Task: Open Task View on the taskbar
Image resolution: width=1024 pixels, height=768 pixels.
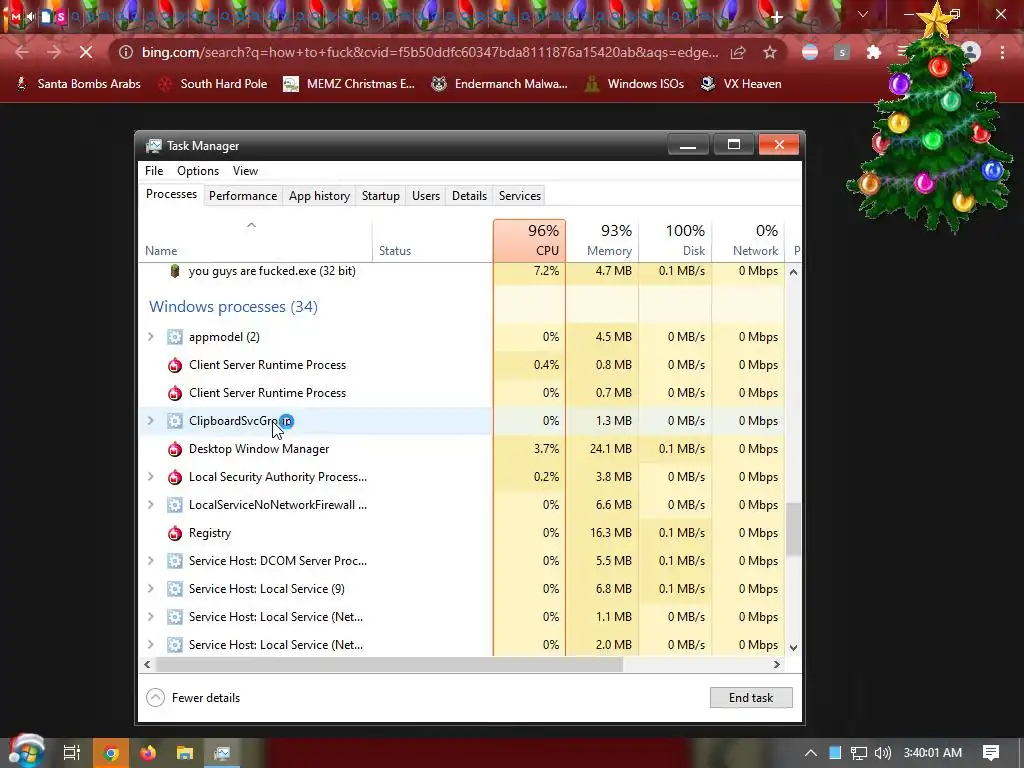Action: point(71,753)
